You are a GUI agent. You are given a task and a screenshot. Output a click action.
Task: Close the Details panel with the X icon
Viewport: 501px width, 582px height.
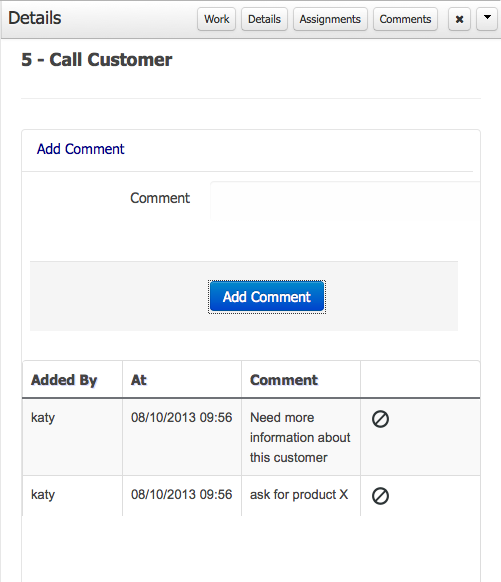pyautogui.click(x=459, y=19)
